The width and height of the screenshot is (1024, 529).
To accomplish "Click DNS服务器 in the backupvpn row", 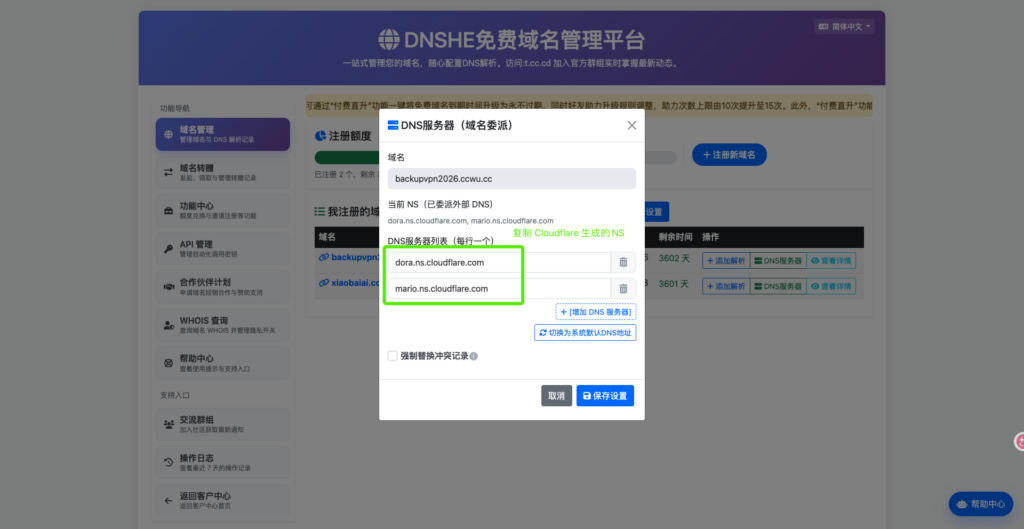I will tap(778, 260).
